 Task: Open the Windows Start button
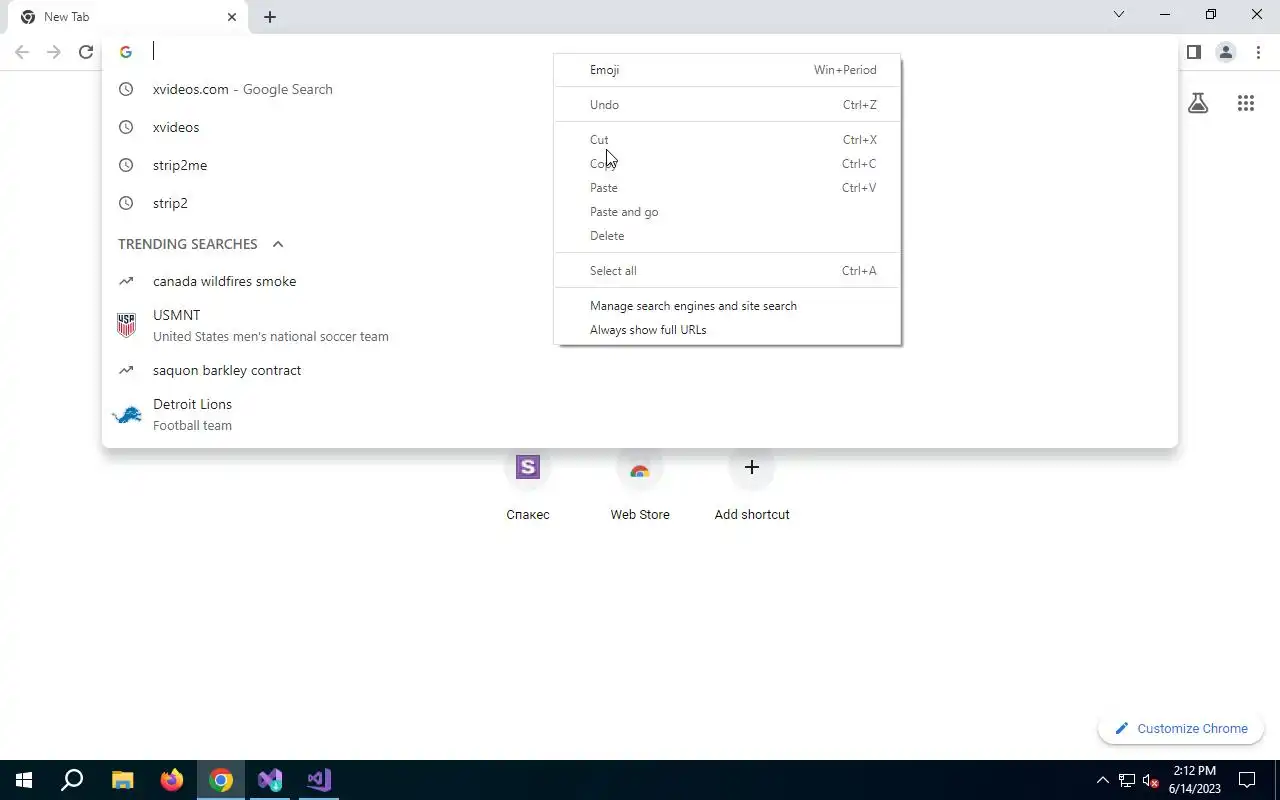[x=24, y=780]
